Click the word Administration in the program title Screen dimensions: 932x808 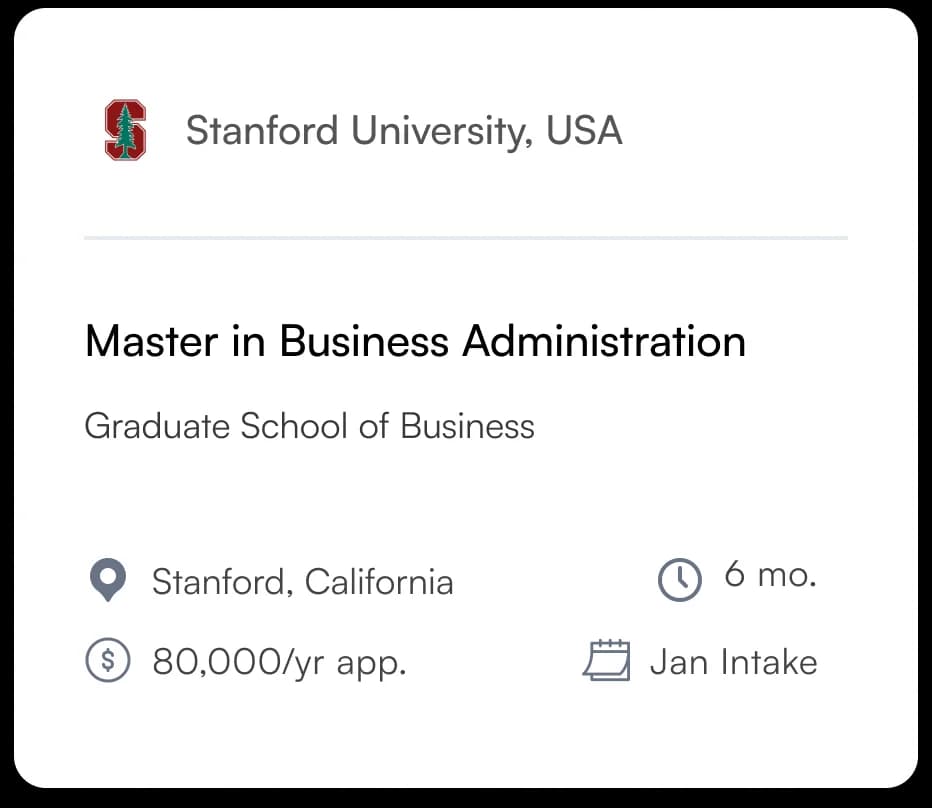(x=604, y=341)
